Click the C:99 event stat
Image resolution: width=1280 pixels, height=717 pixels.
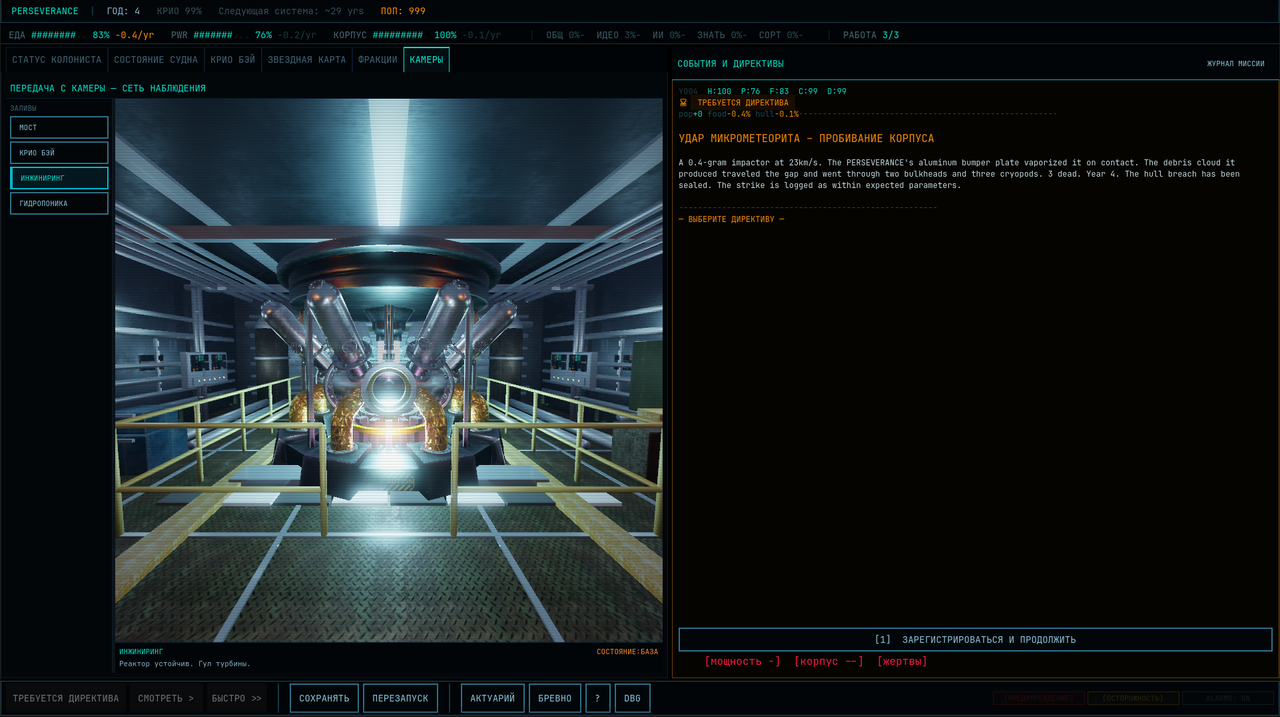coord(808,91)
